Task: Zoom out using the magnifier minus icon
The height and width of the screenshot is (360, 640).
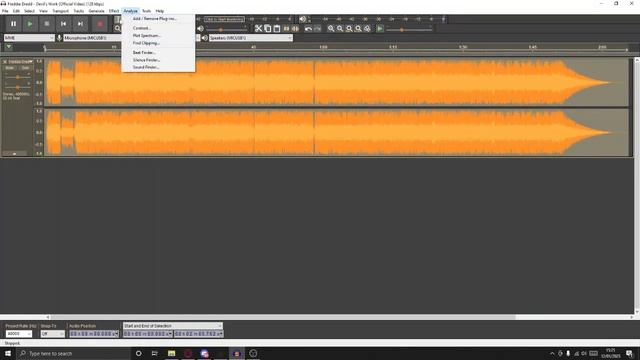Action: tap(340, 29)
